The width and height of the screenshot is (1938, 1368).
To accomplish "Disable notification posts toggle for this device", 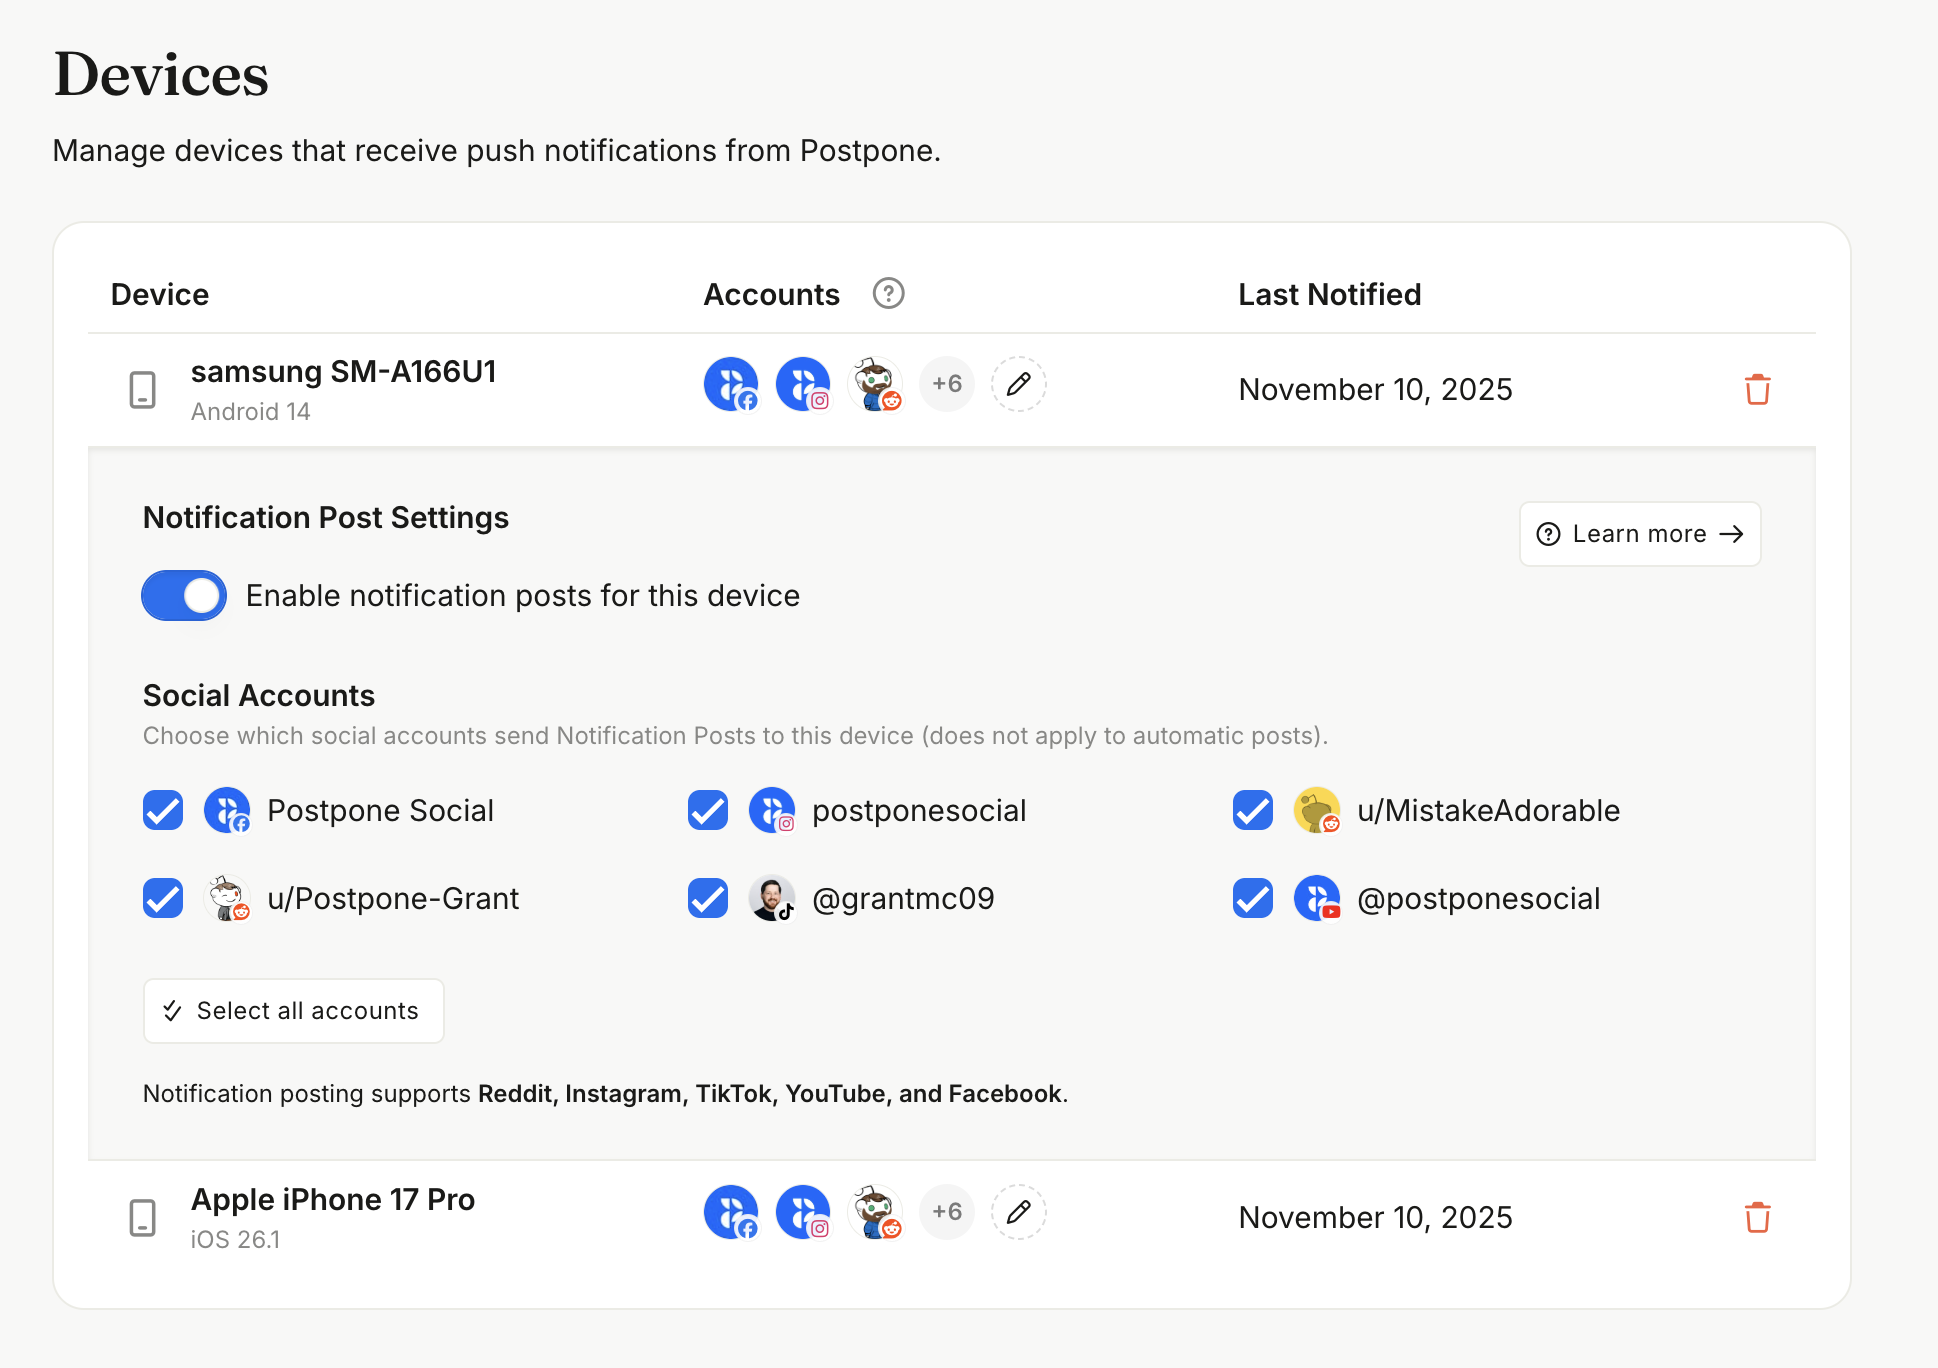I will click(x=184, y=596).
